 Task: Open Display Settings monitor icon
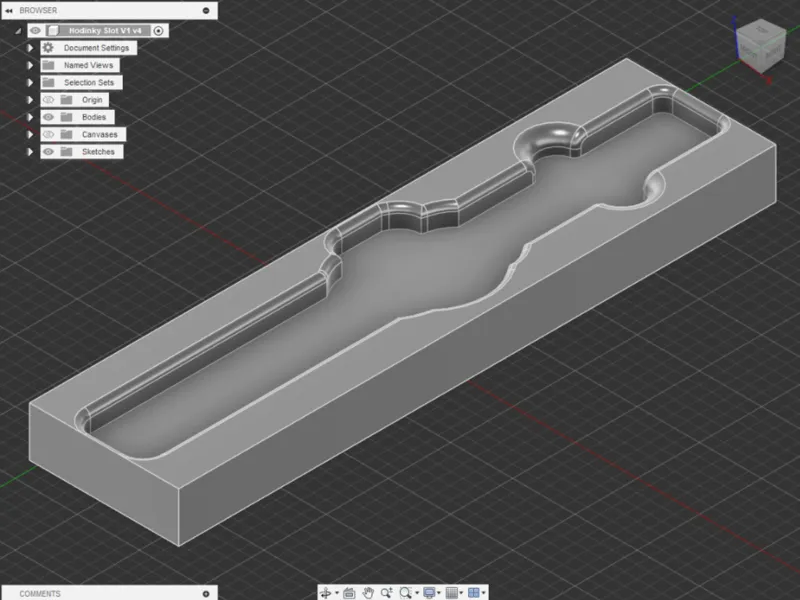[429, 592]
